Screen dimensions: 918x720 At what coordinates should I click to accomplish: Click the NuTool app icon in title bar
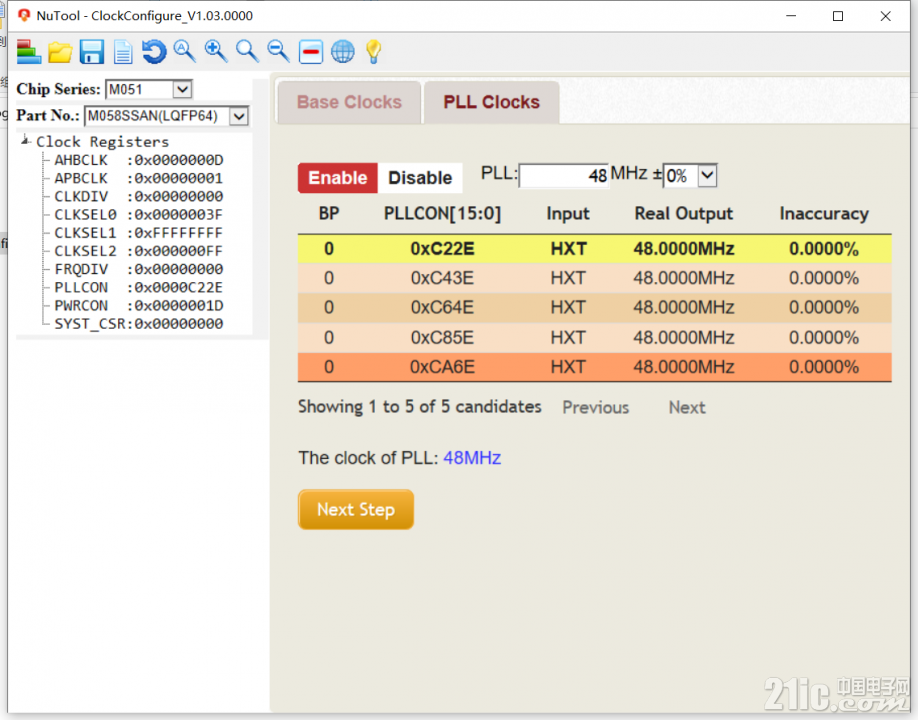point(24,15)
